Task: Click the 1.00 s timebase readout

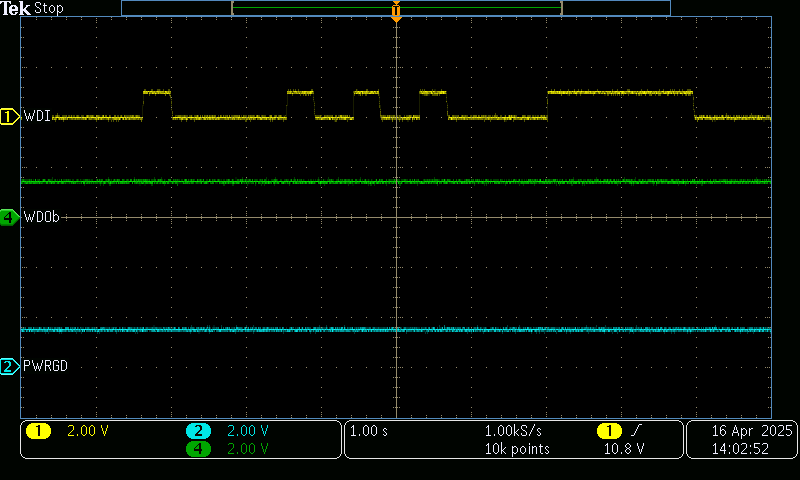Action: [369, 431]
